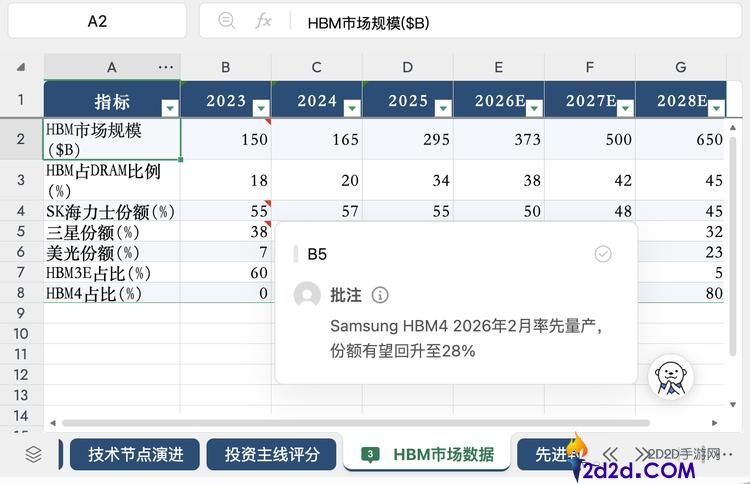Open filter dropdown on 2023 header
Screen dimensions: 750x484
click(261, 108)
